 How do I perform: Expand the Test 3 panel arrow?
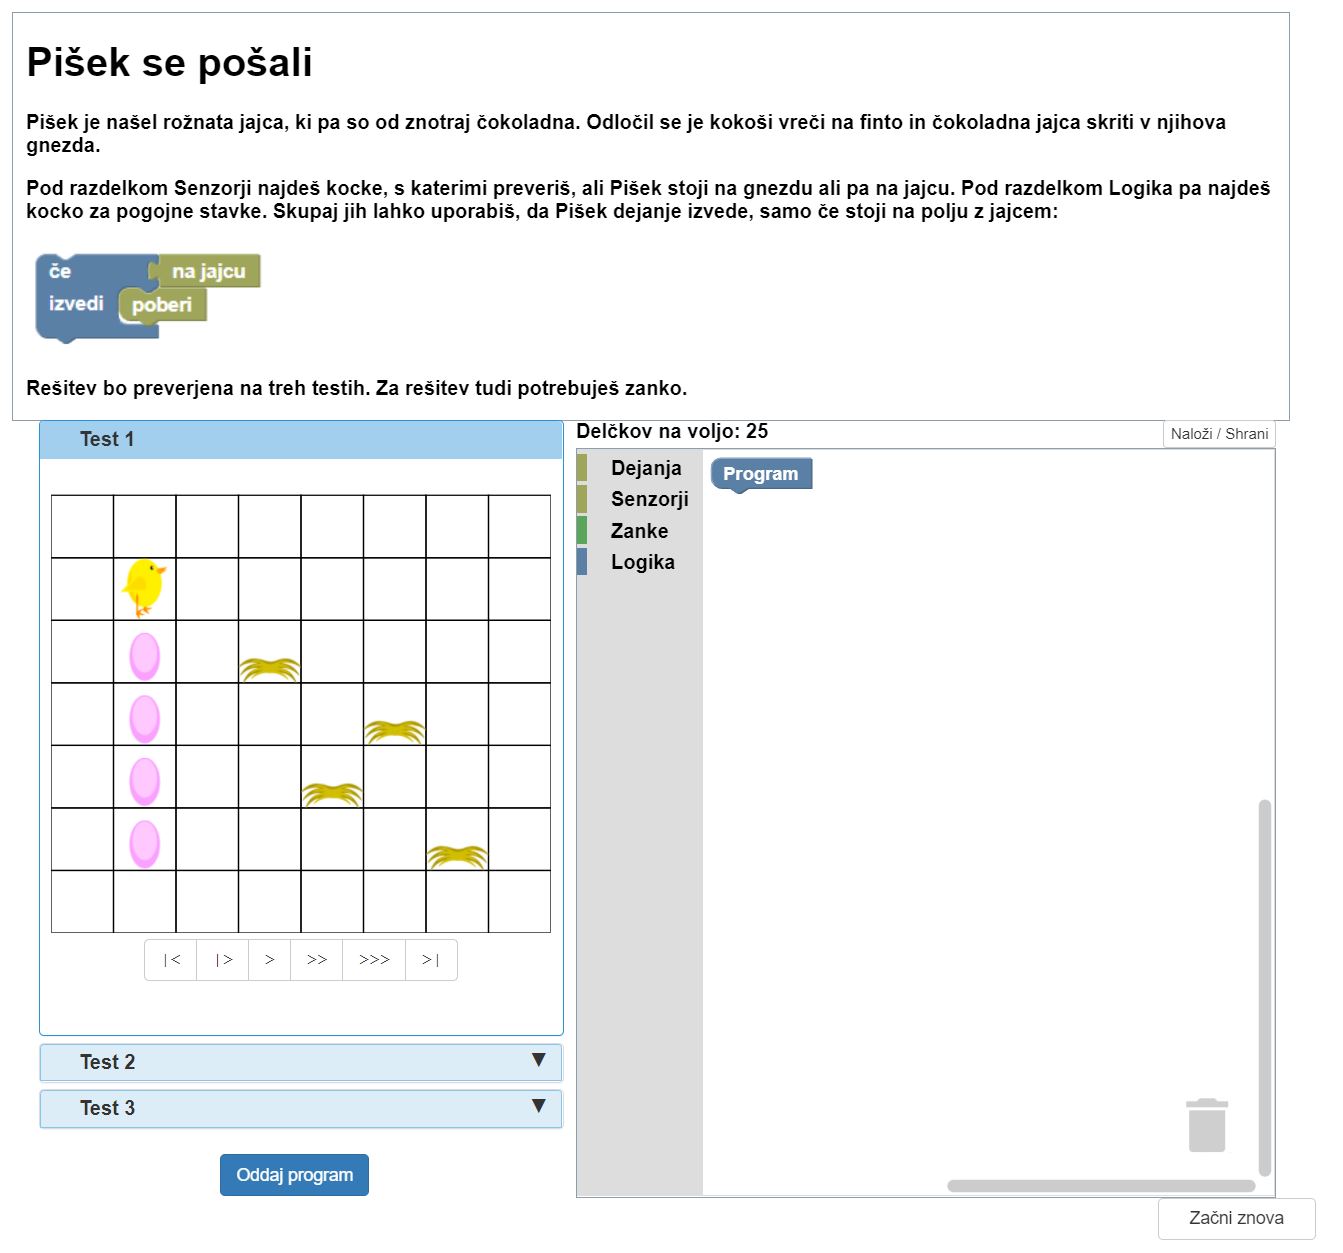[x=538, y=1106]
